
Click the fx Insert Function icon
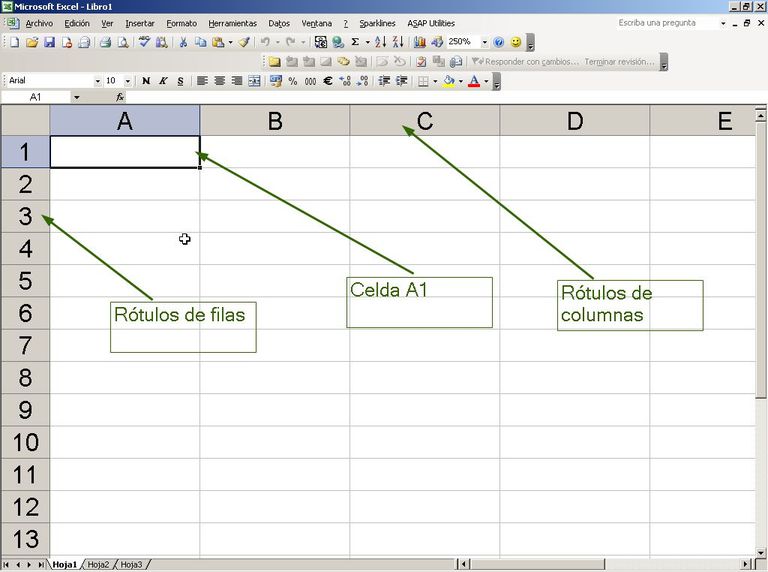coord(120,97)
